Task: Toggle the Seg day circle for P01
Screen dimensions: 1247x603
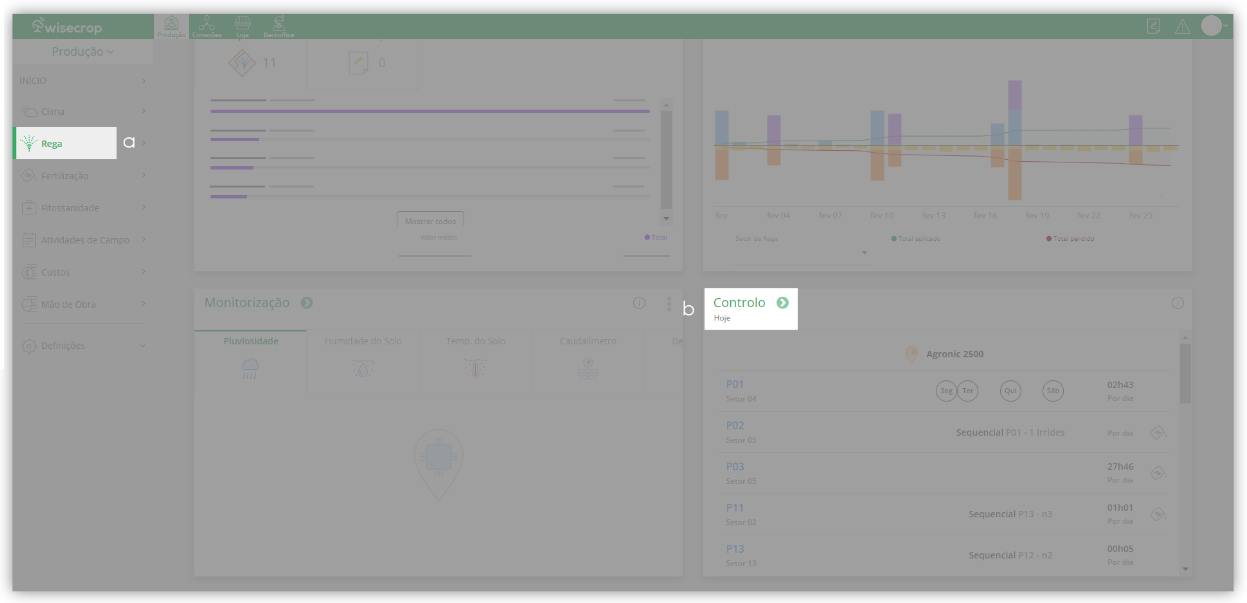Action: pyautogui.click(x=946, y=391)
